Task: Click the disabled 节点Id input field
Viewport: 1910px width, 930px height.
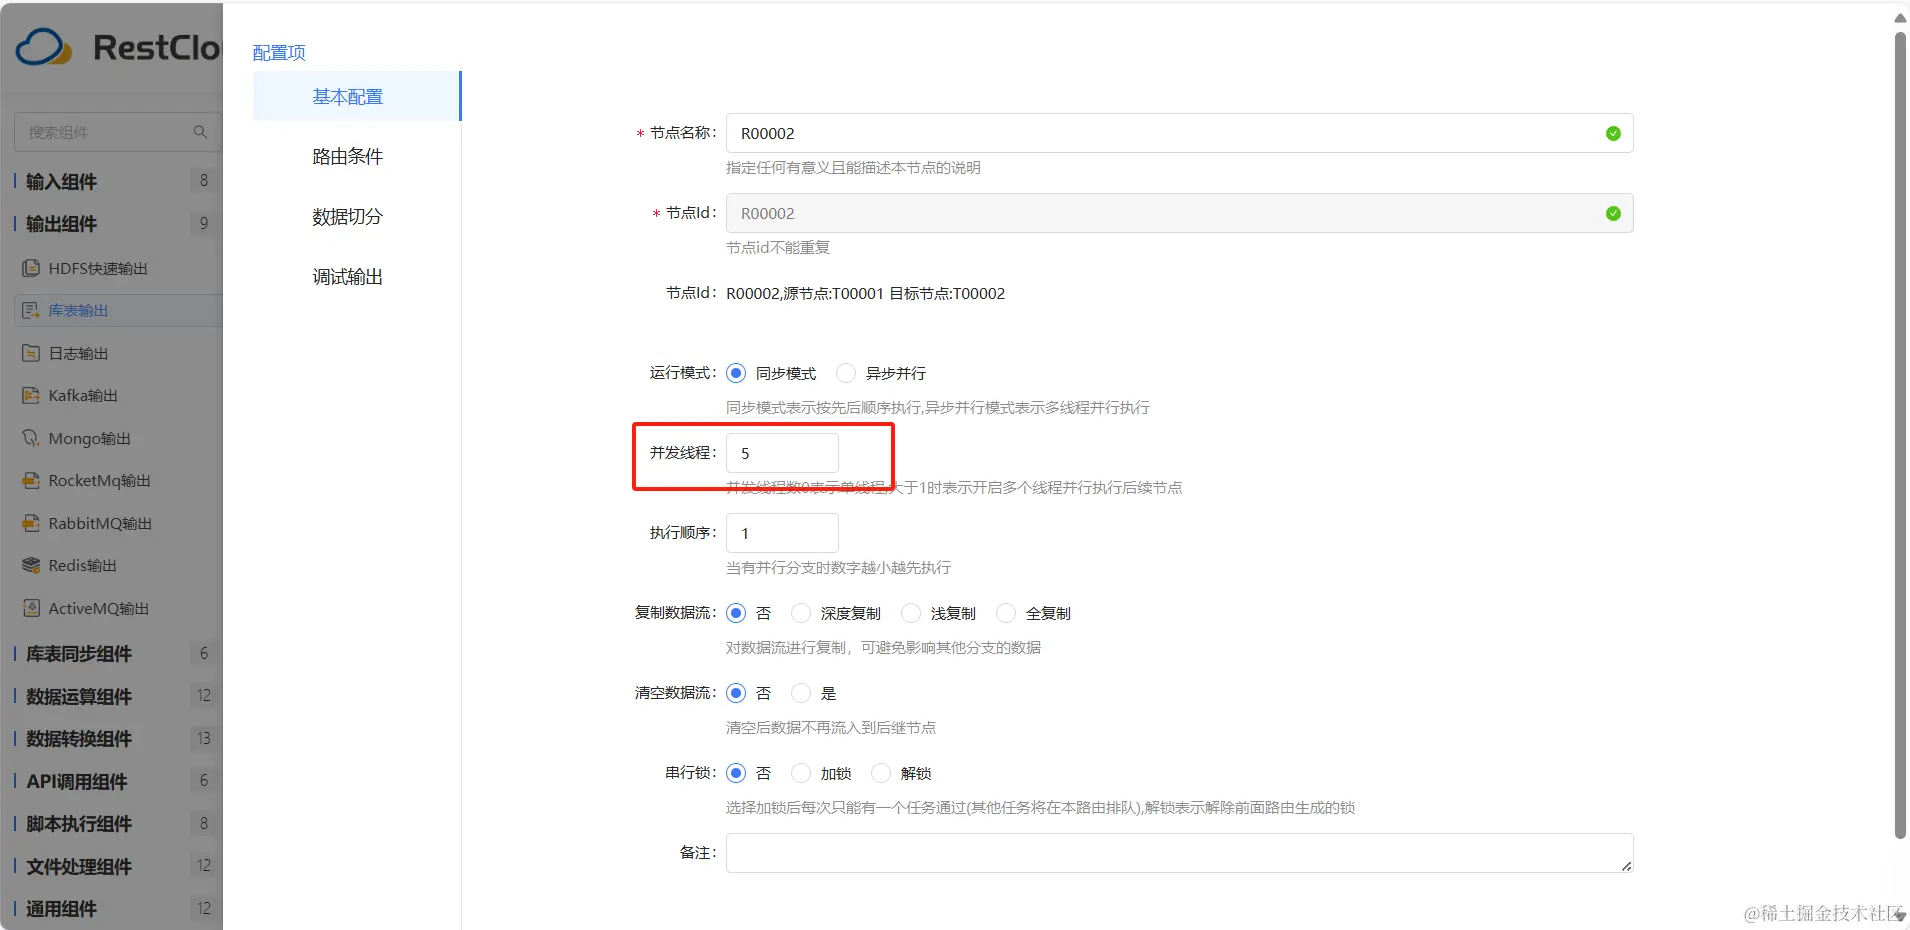Action: pyautogui.click(x=1179, y=213)
